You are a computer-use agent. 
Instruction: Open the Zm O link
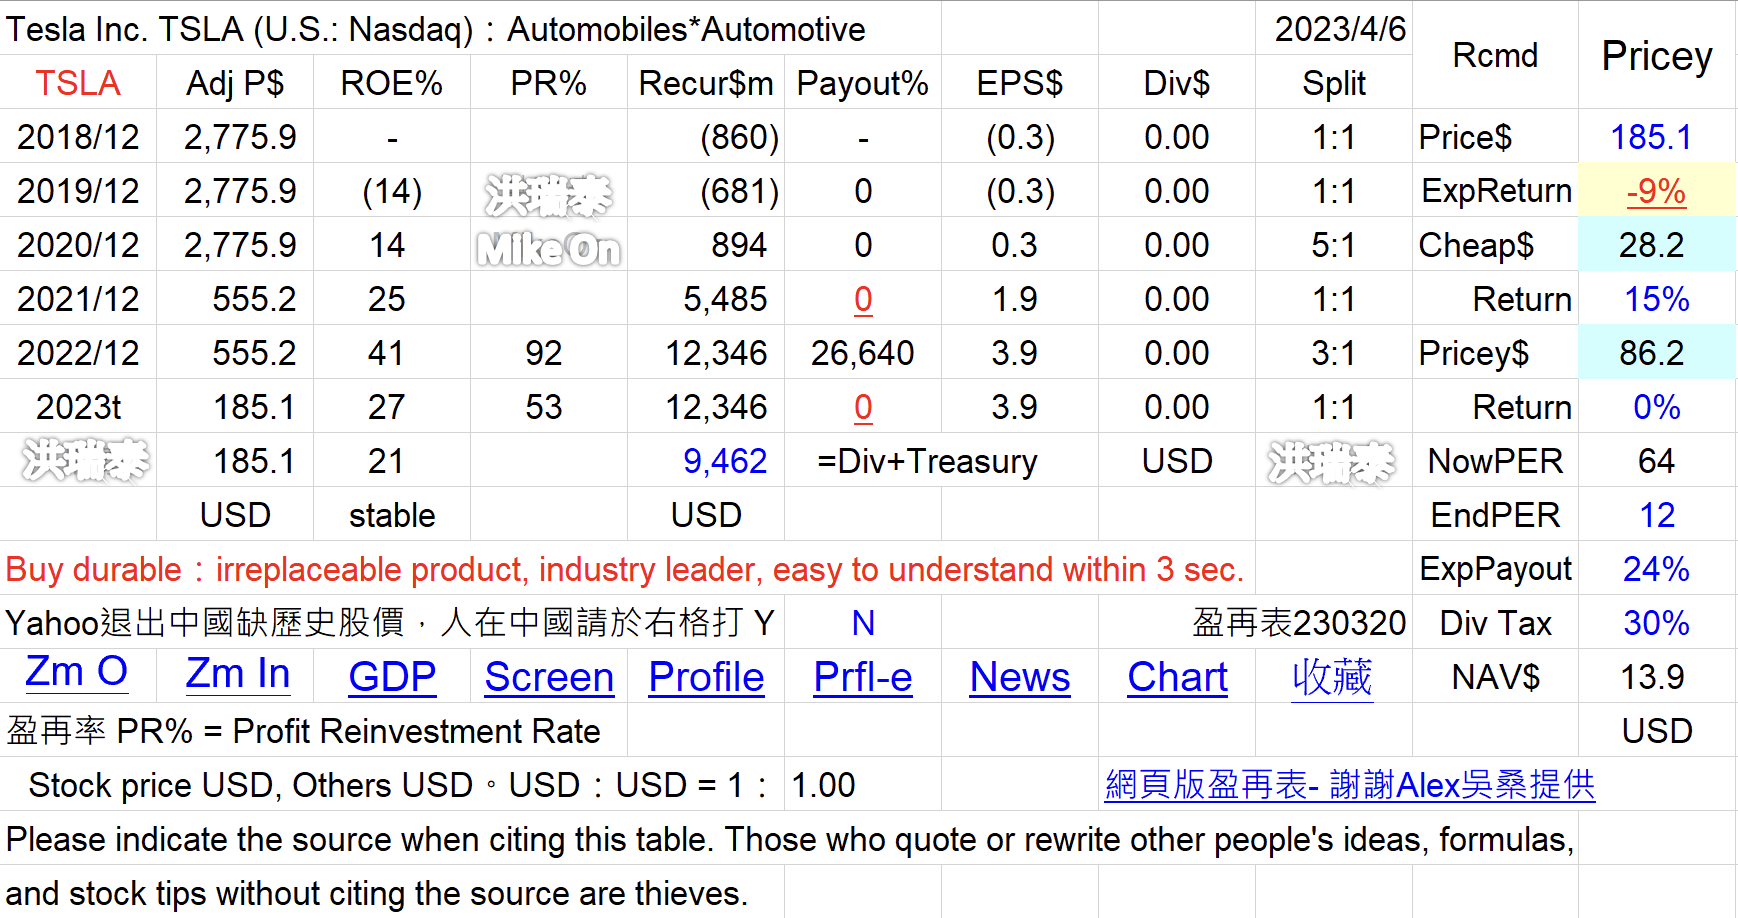pos(77,673)
